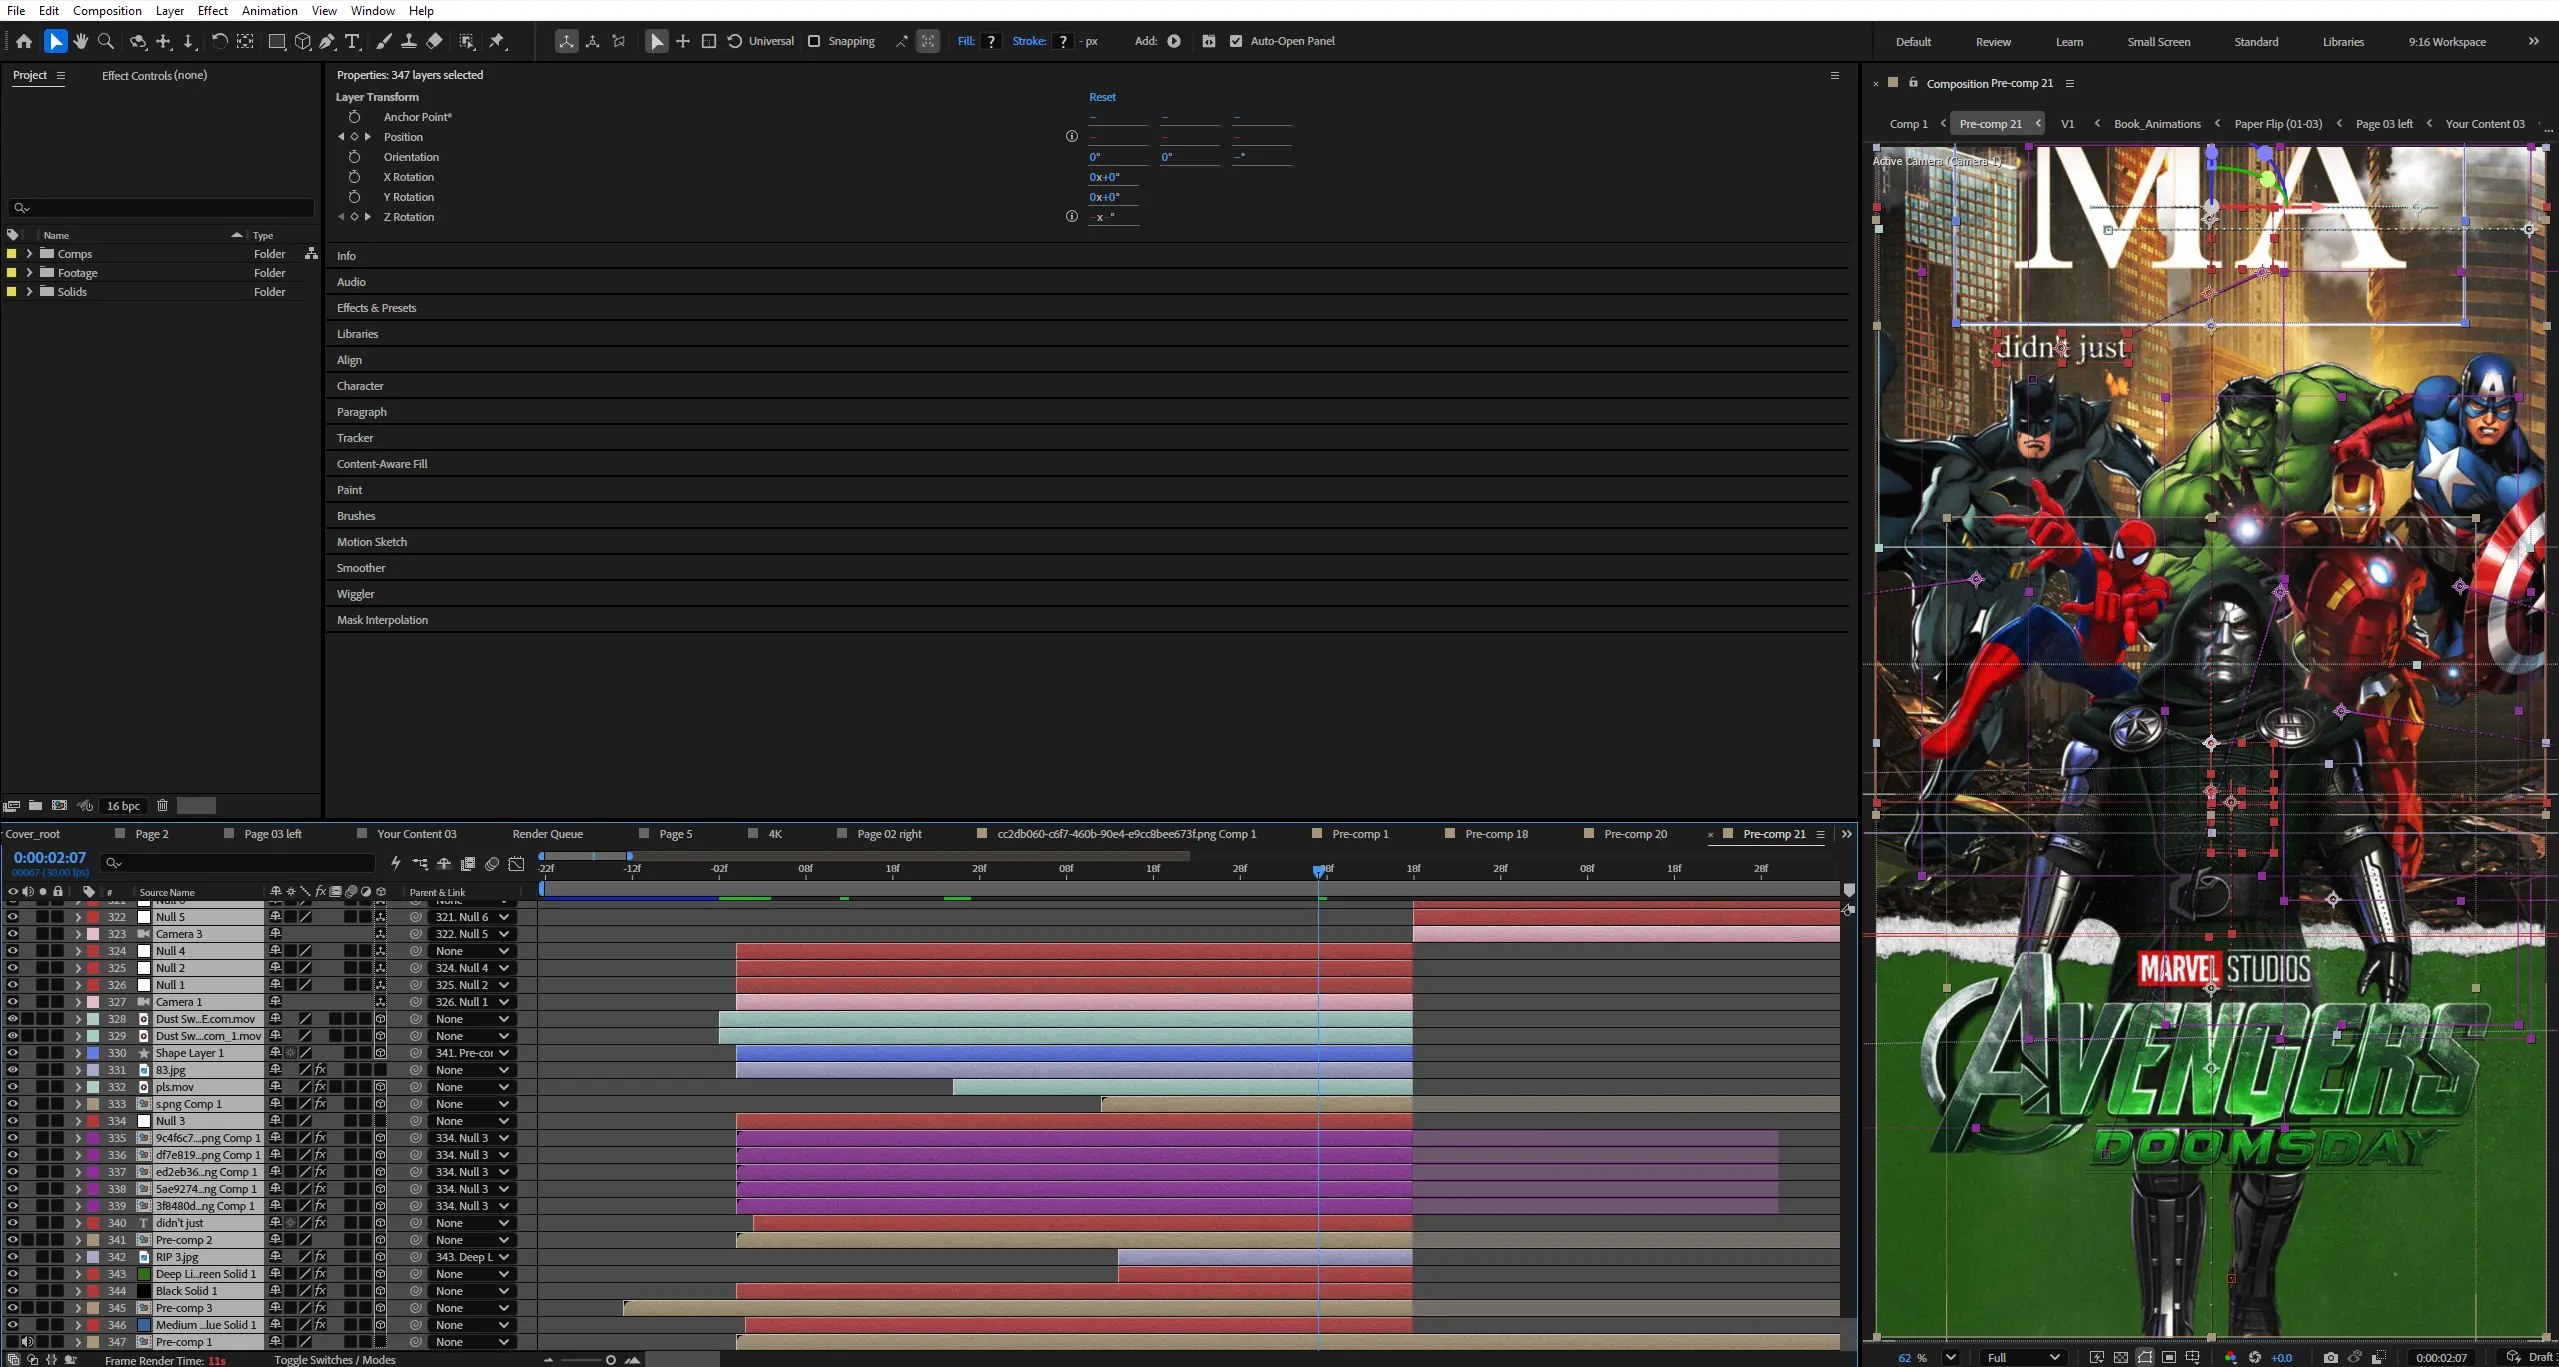The width and height of the screenshot is (2559, 1367).
Task: Toggle visibility of the 83.jpg layer
Action: coord(12,1070)
